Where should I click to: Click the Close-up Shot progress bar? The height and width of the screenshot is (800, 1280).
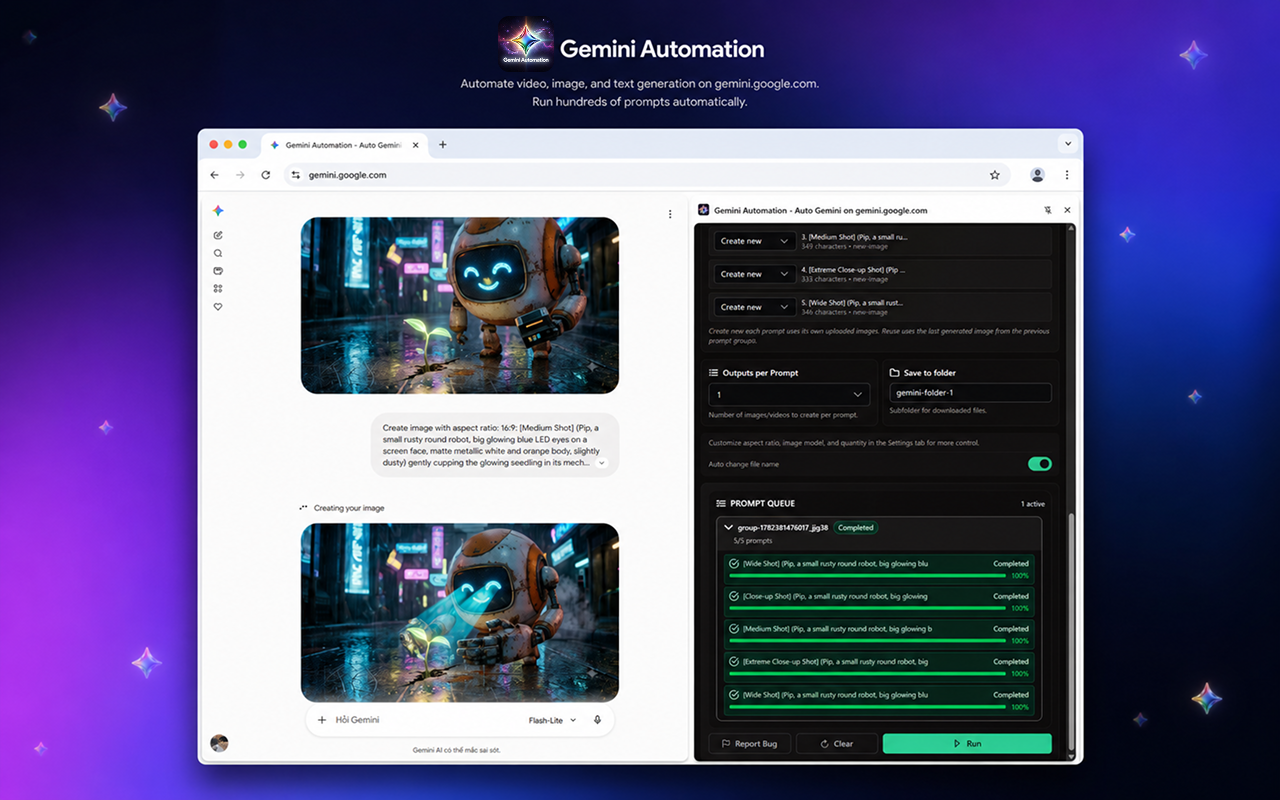tap(869, 608)
